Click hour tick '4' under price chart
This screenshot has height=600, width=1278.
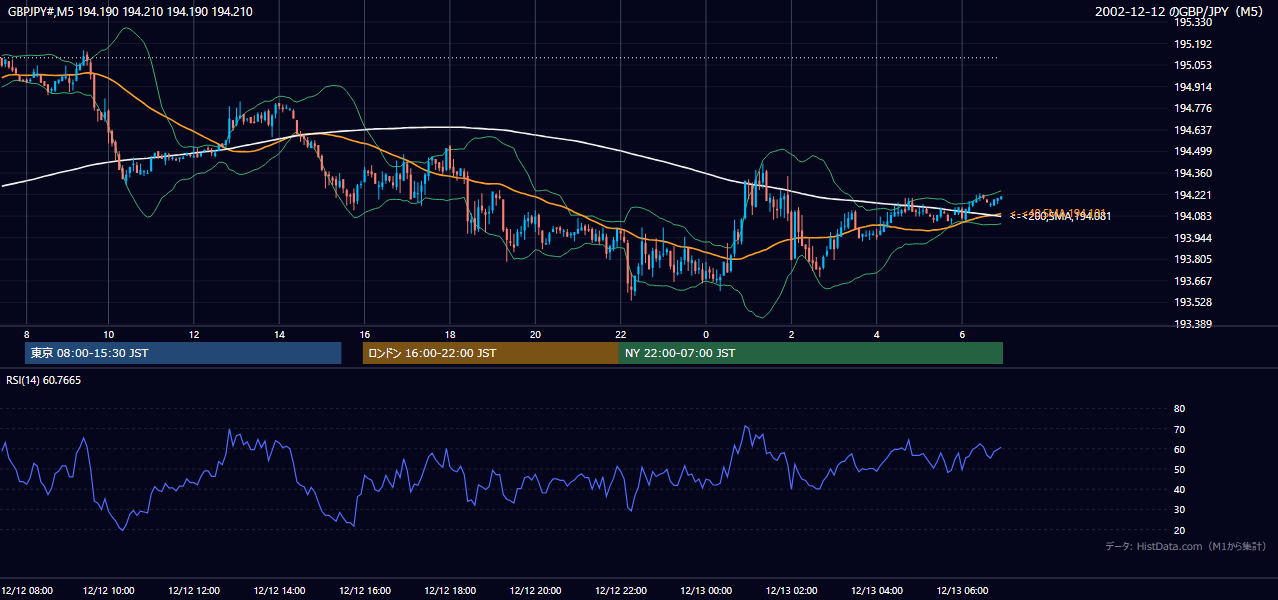877,335
